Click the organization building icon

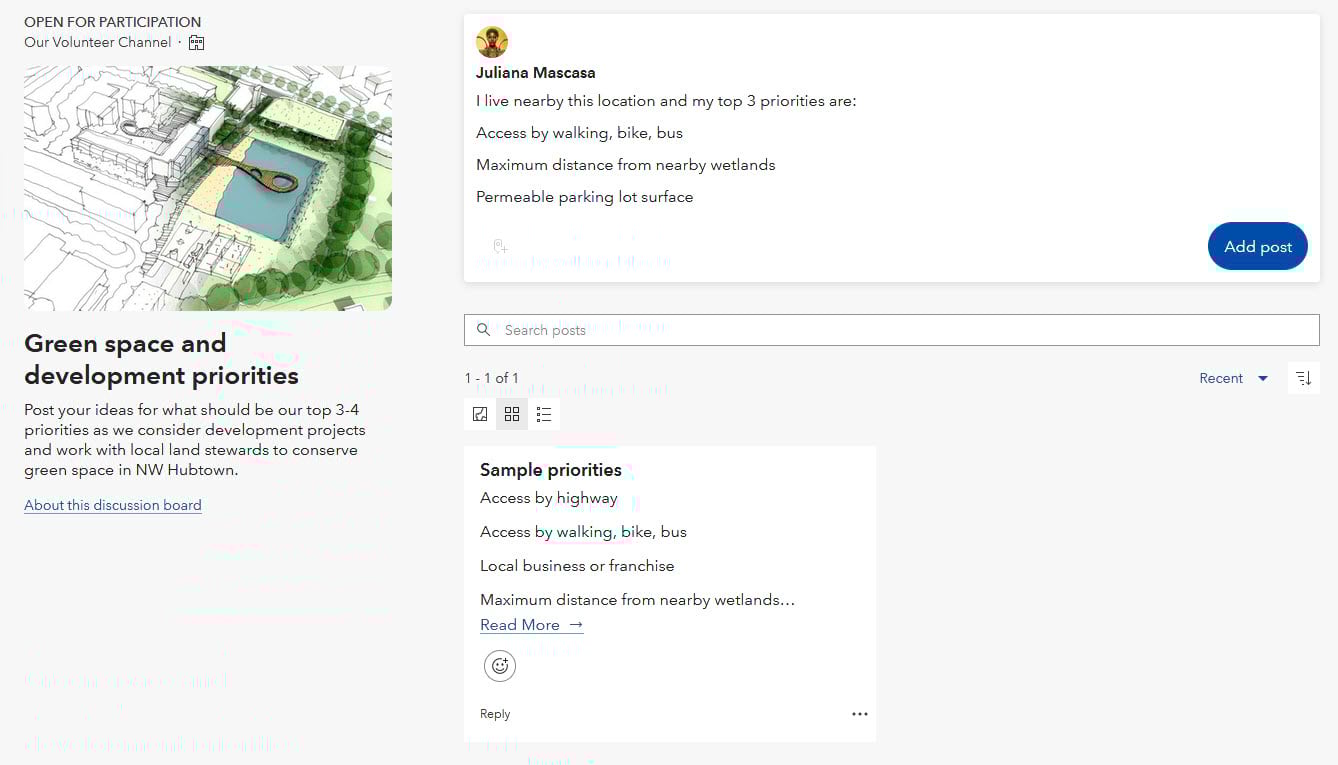click(197, 43)
